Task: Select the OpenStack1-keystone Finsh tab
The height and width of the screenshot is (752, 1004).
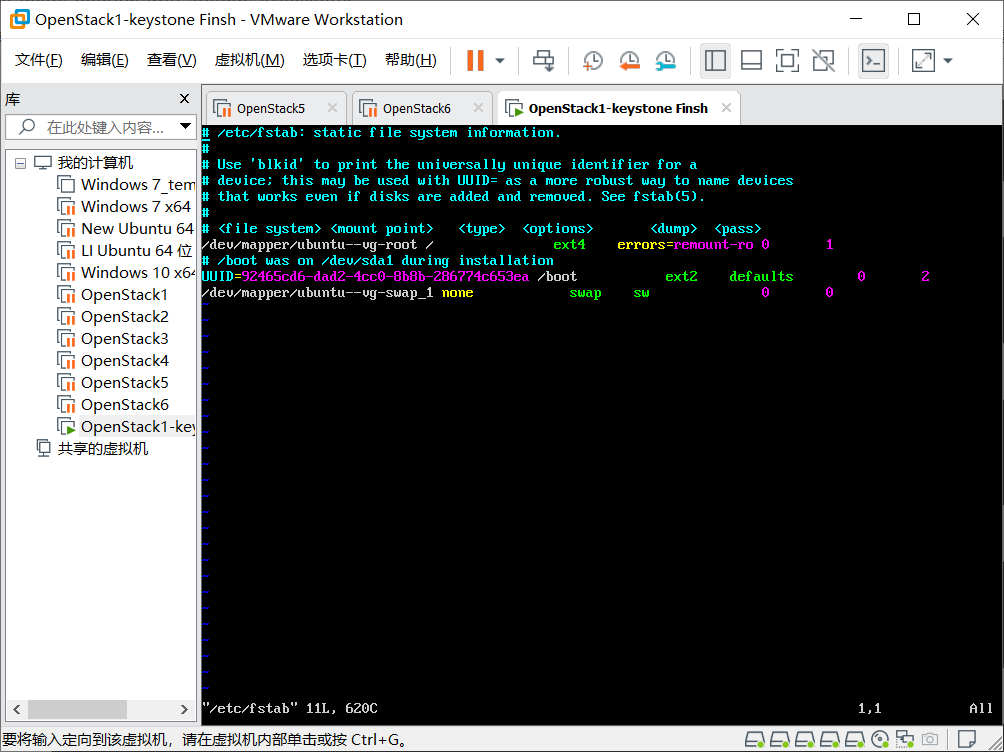Action: [x=618, y=109]
